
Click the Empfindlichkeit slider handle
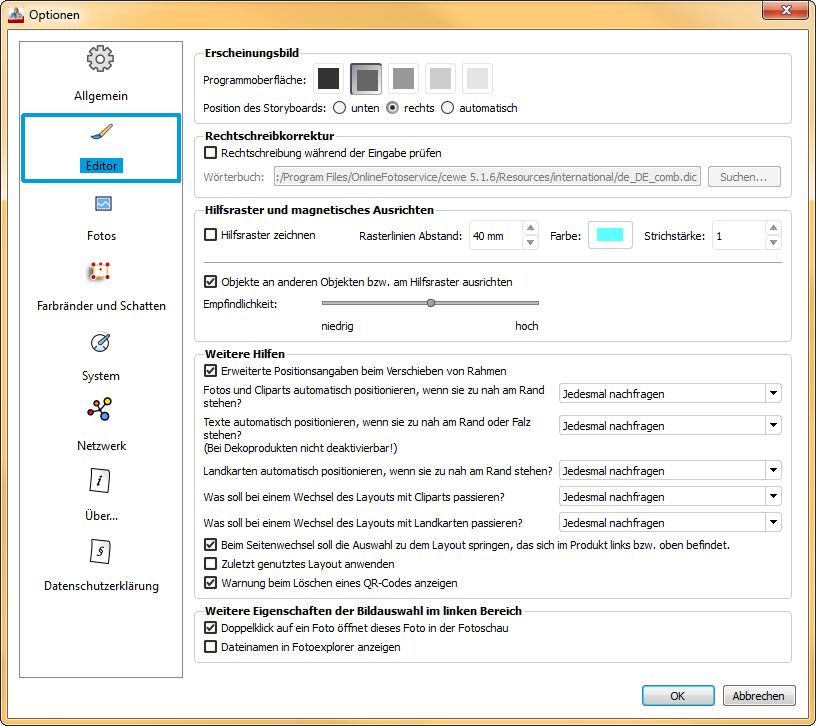[430, 302]
